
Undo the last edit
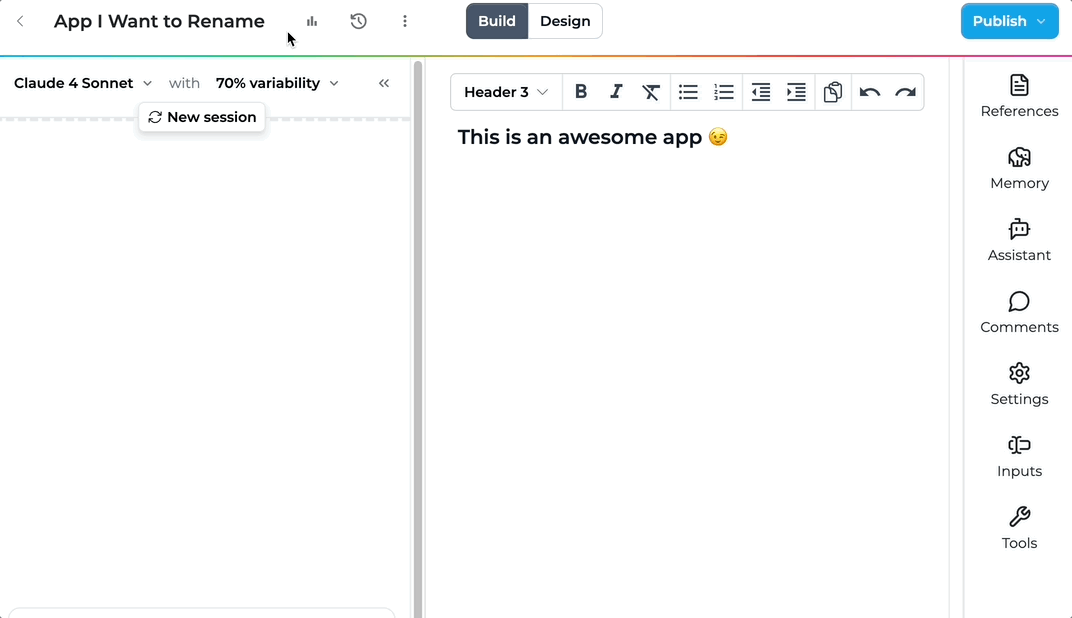[870, 92]
